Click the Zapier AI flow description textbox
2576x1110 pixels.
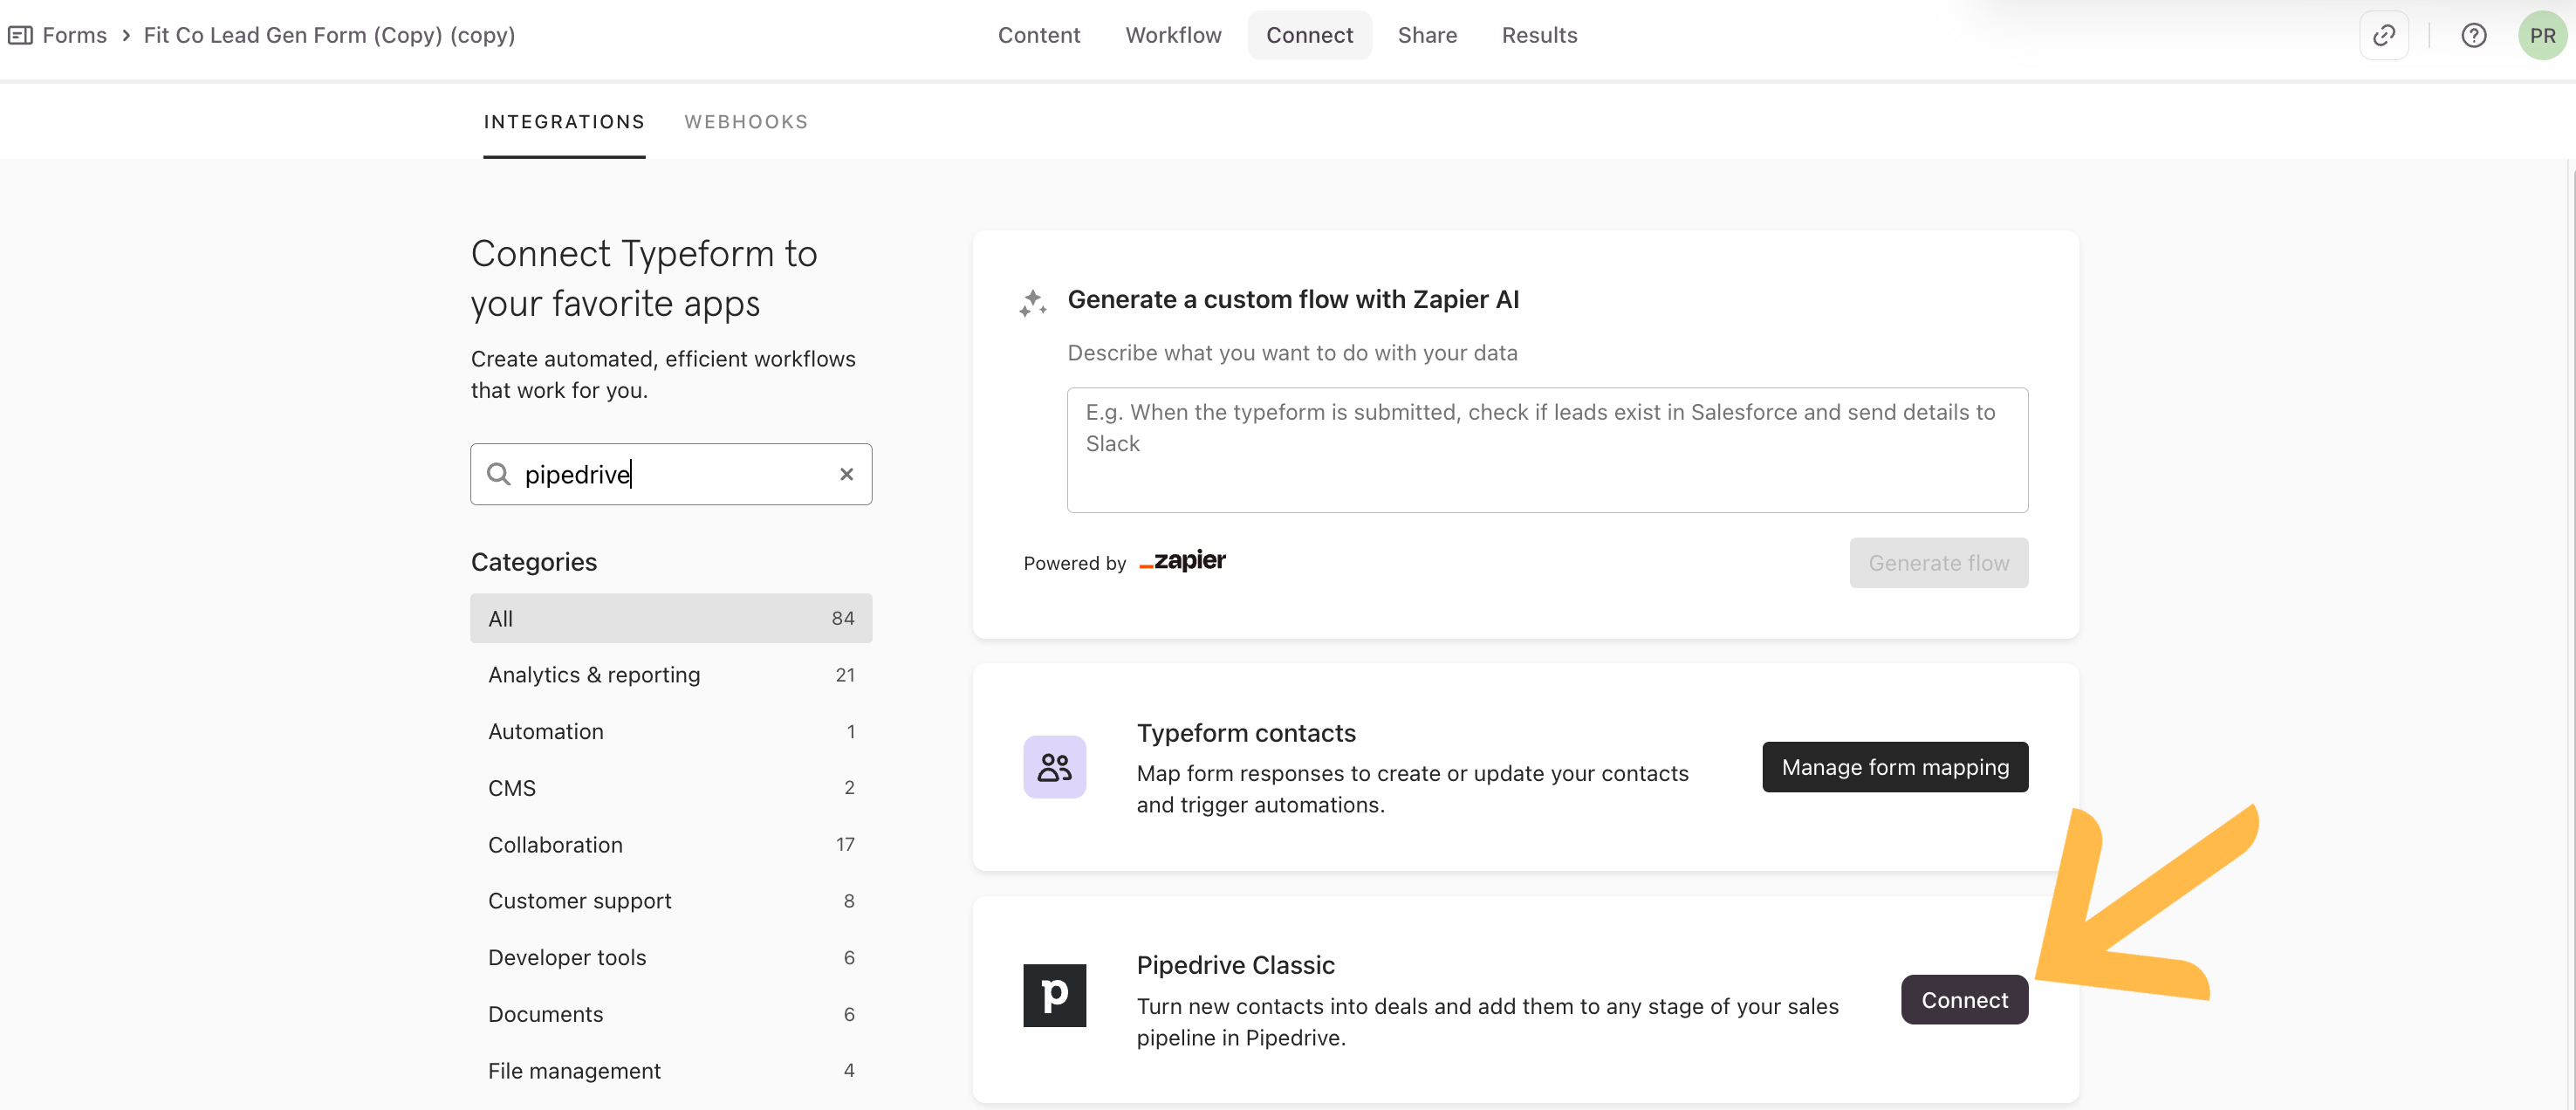point(1547,450)
